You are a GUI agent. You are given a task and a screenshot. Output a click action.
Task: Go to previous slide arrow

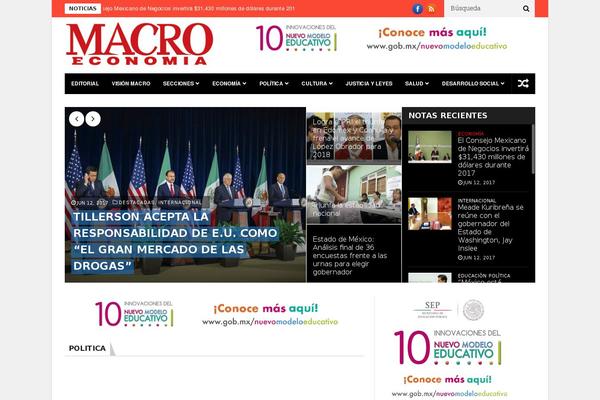click(x=77, y=119)
